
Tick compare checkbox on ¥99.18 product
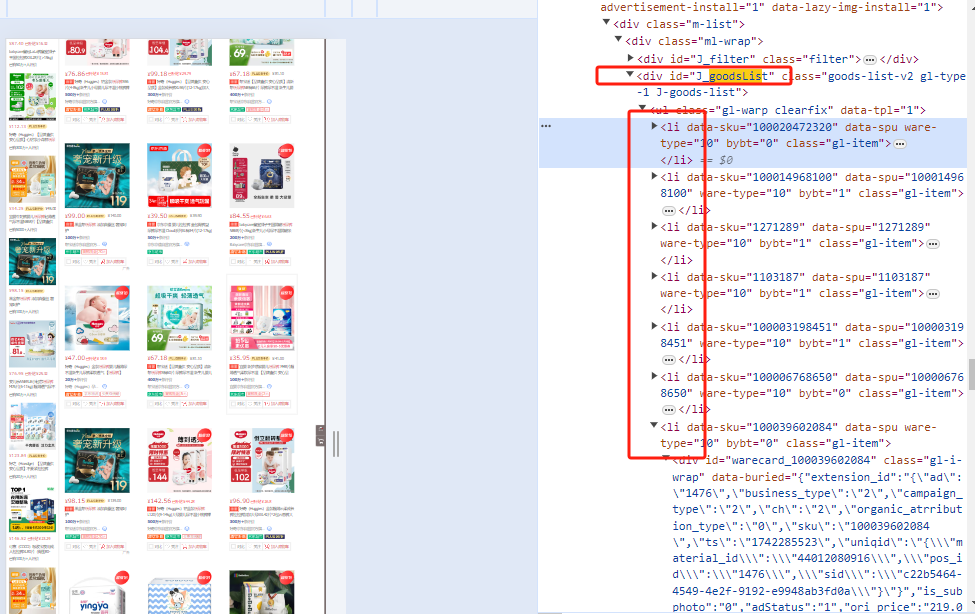pyautogui.click(x=151, y=119)
